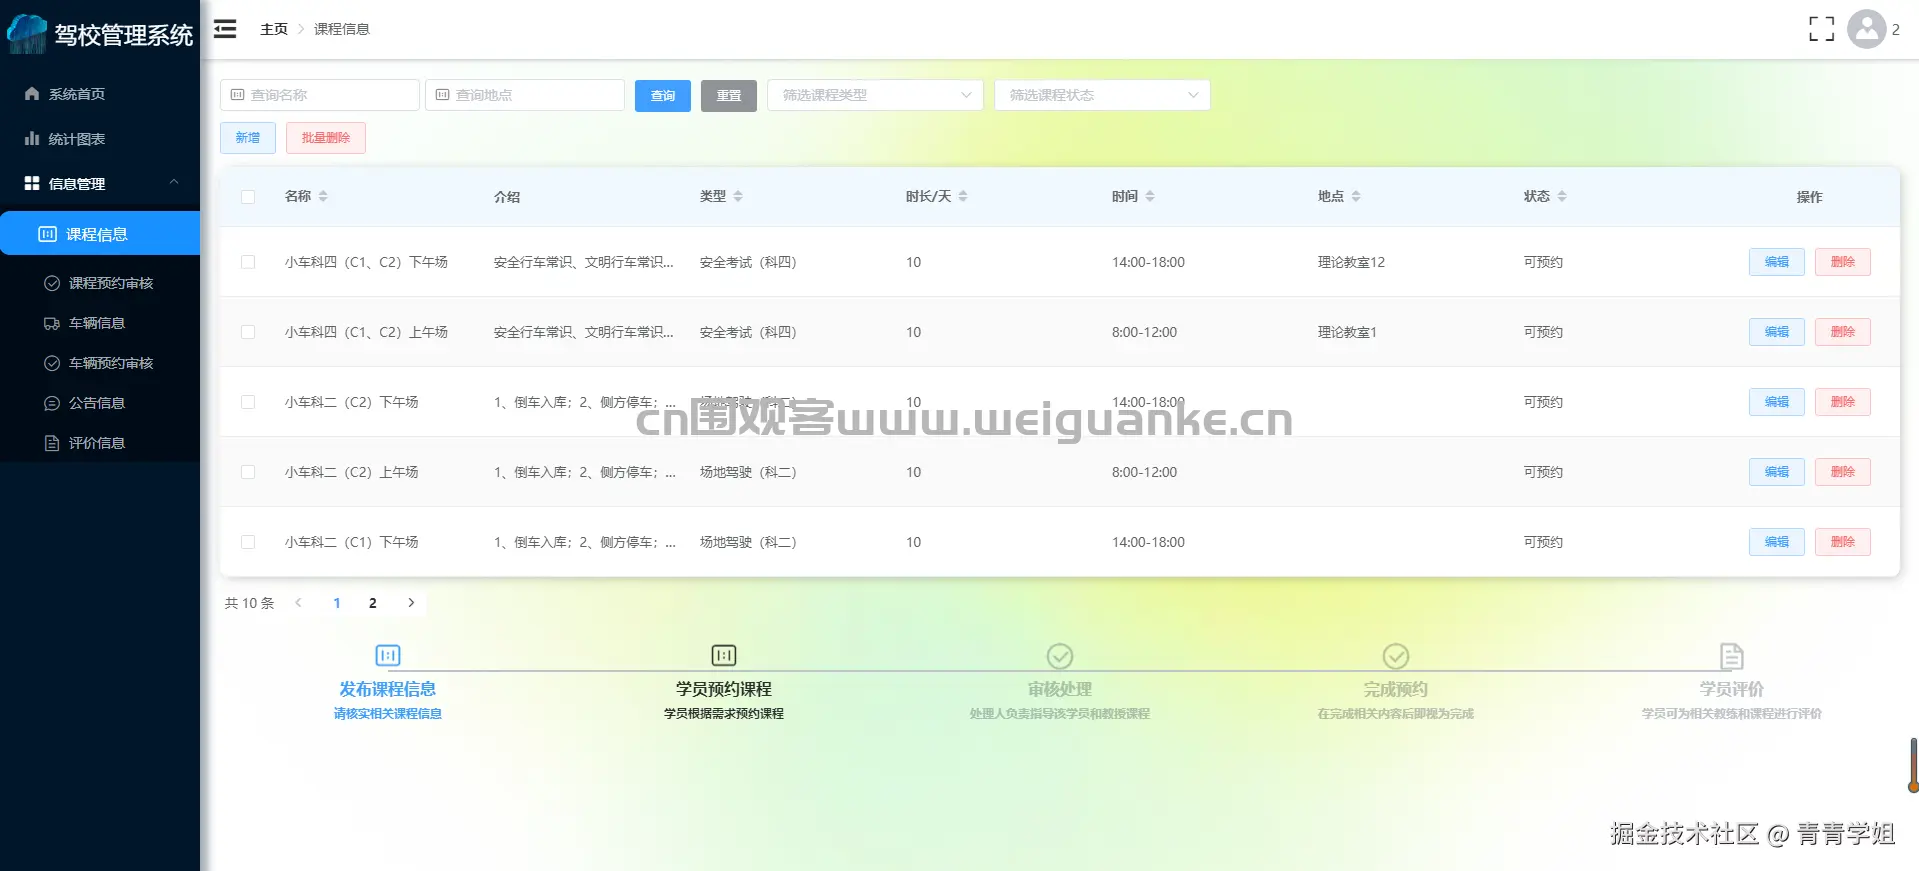Open 课程预约审核 menu item
This screenshot has height=871, width=1919.
pos(100,283)
